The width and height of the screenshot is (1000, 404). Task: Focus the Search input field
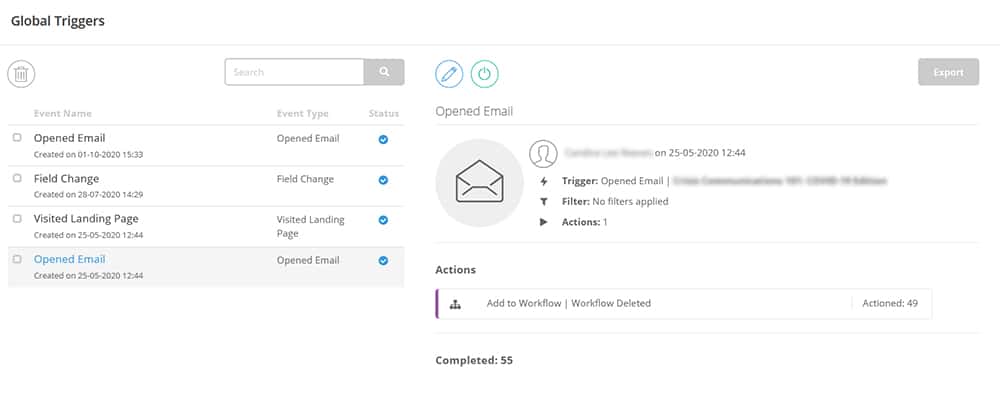[294, 72]
